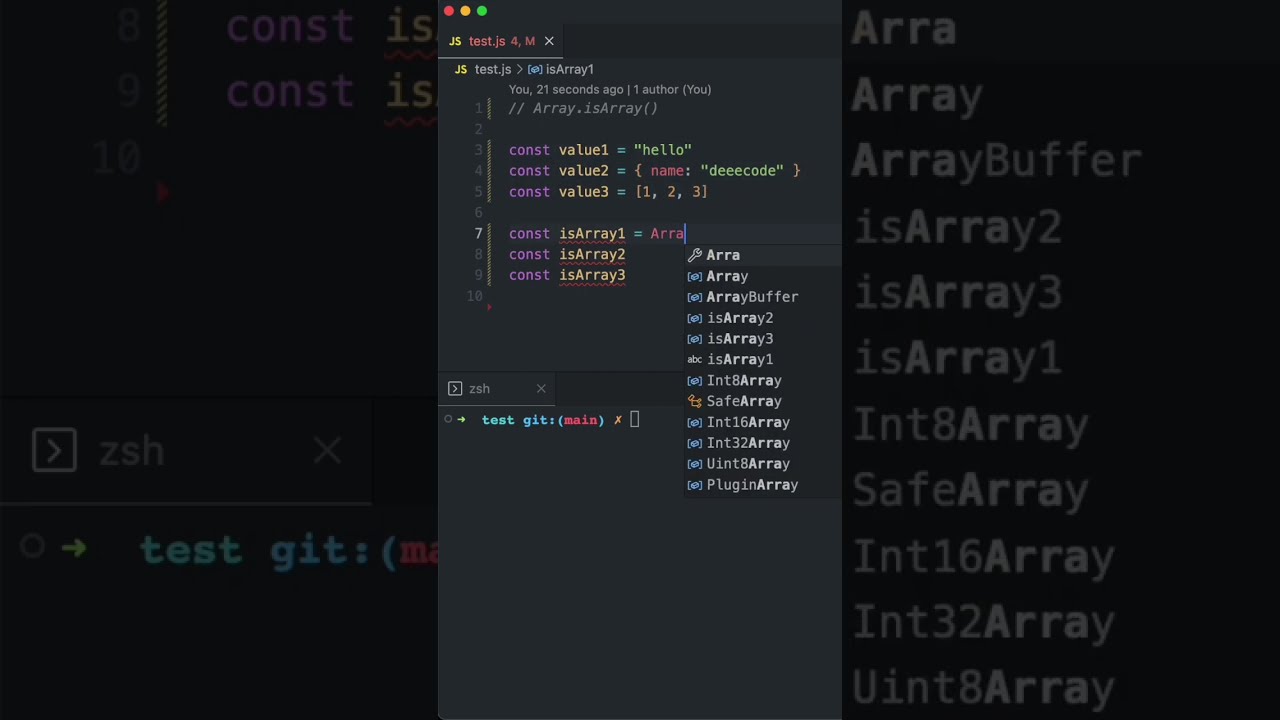
Task: Click the abc icon beside isArray1
Action: click(695, 360)
